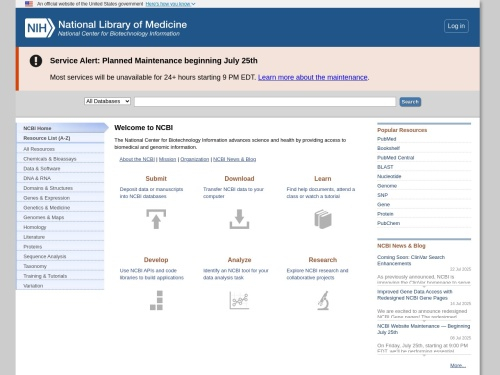Open Bookshelf in Popular Resources
The image size is (500, 375).
pyautogui.click(x=388, y=148)
